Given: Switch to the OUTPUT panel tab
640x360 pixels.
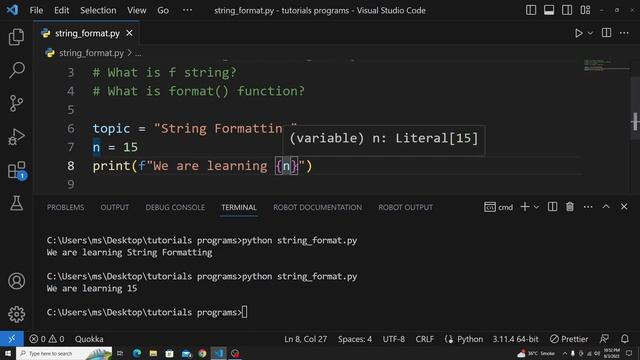Looking at the screenshot, I should [115, 207].
